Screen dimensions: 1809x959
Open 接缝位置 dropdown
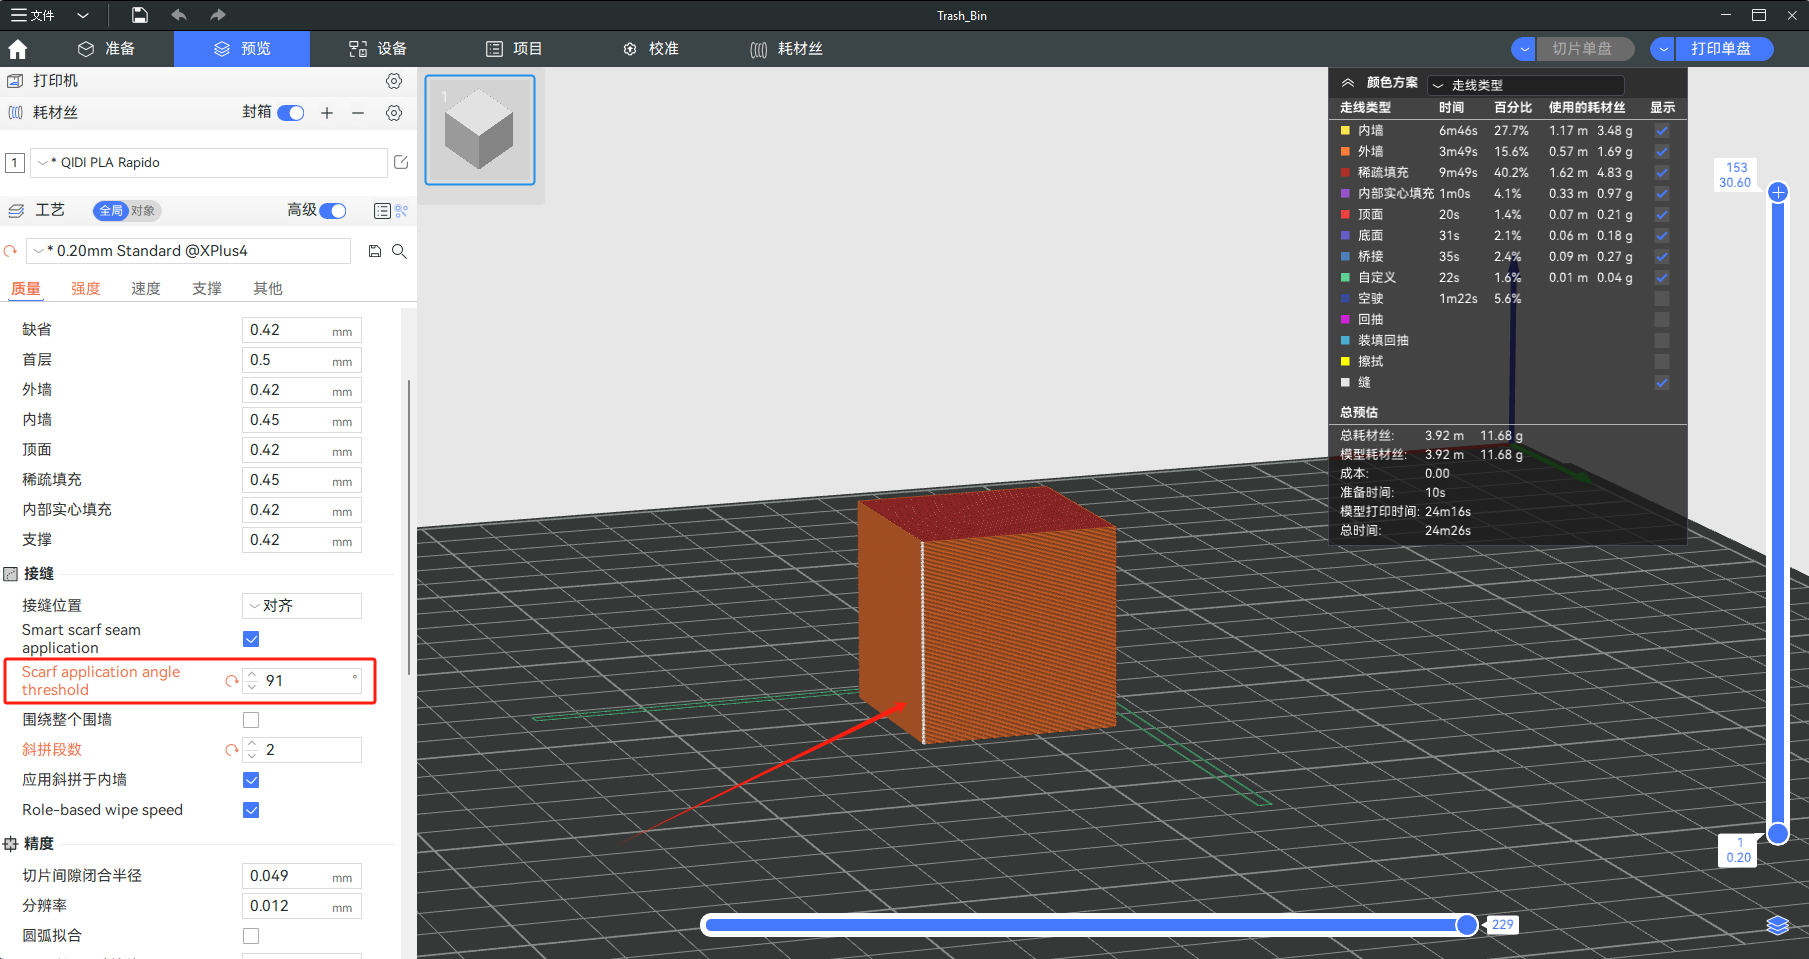pos(302,606)
